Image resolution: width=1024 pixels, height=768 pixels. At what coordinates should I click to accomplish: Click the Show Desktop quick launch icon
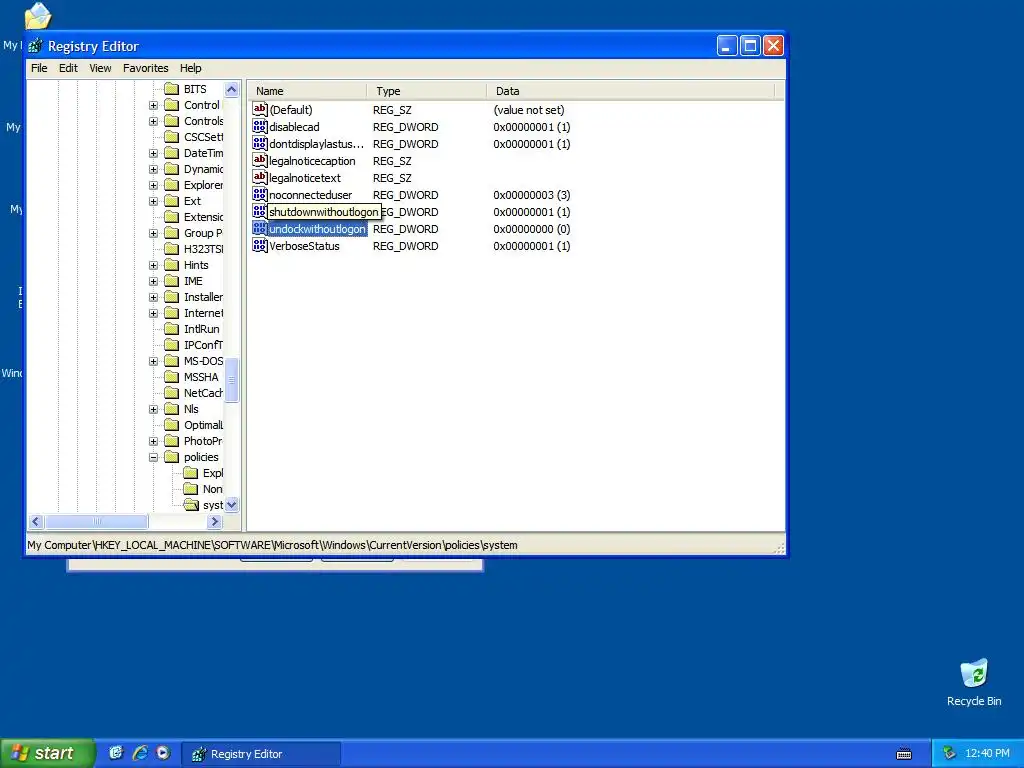(116, 753)
